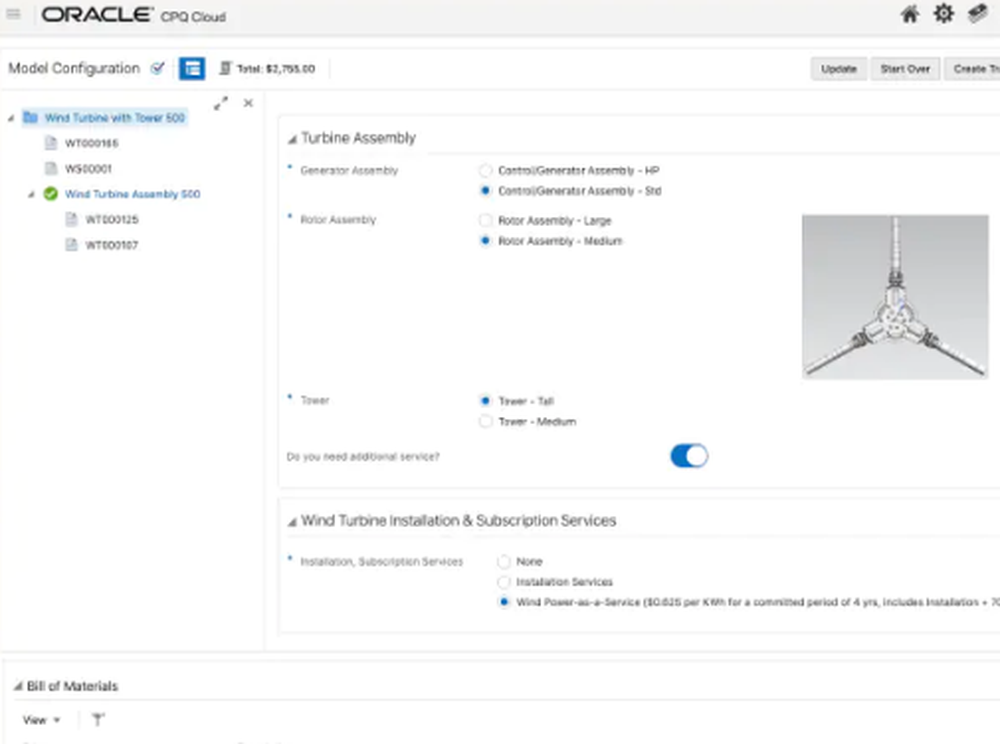This screenshot has height=744, width=1000.
Task: Click the ticket icon in header
Action: pos(977,13)
